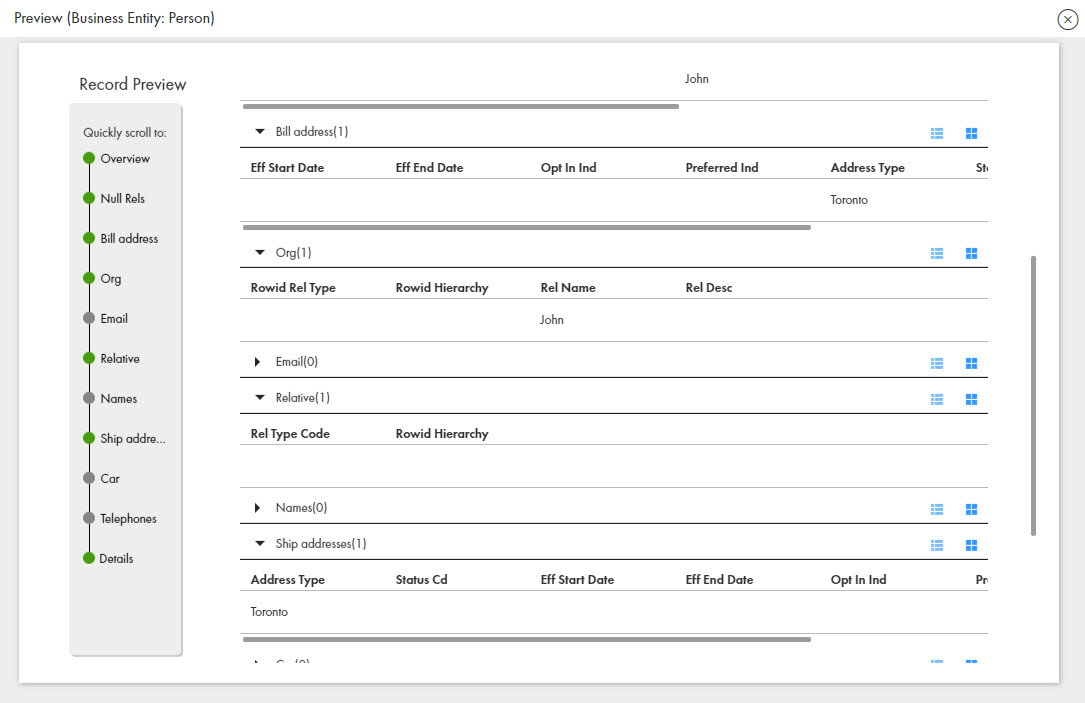Jump to Null Rels section
Viewport: 1085px width, 703px height.
point(122,199)
